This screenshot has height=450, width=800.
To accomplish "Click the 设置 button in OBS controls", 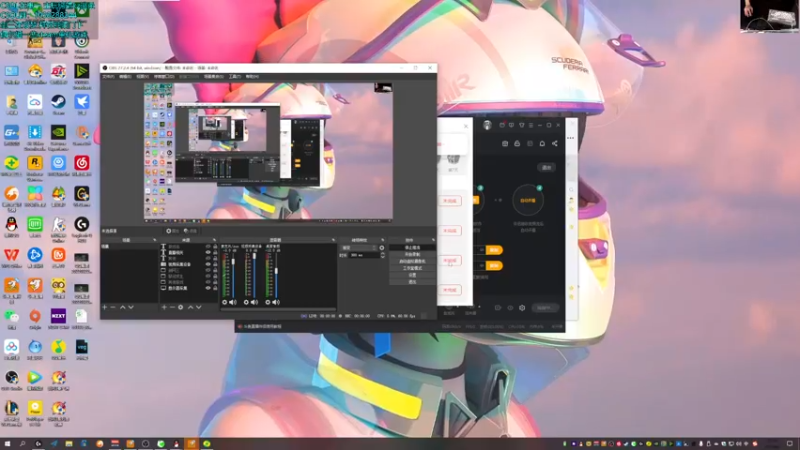I will (x=412, y=275).
